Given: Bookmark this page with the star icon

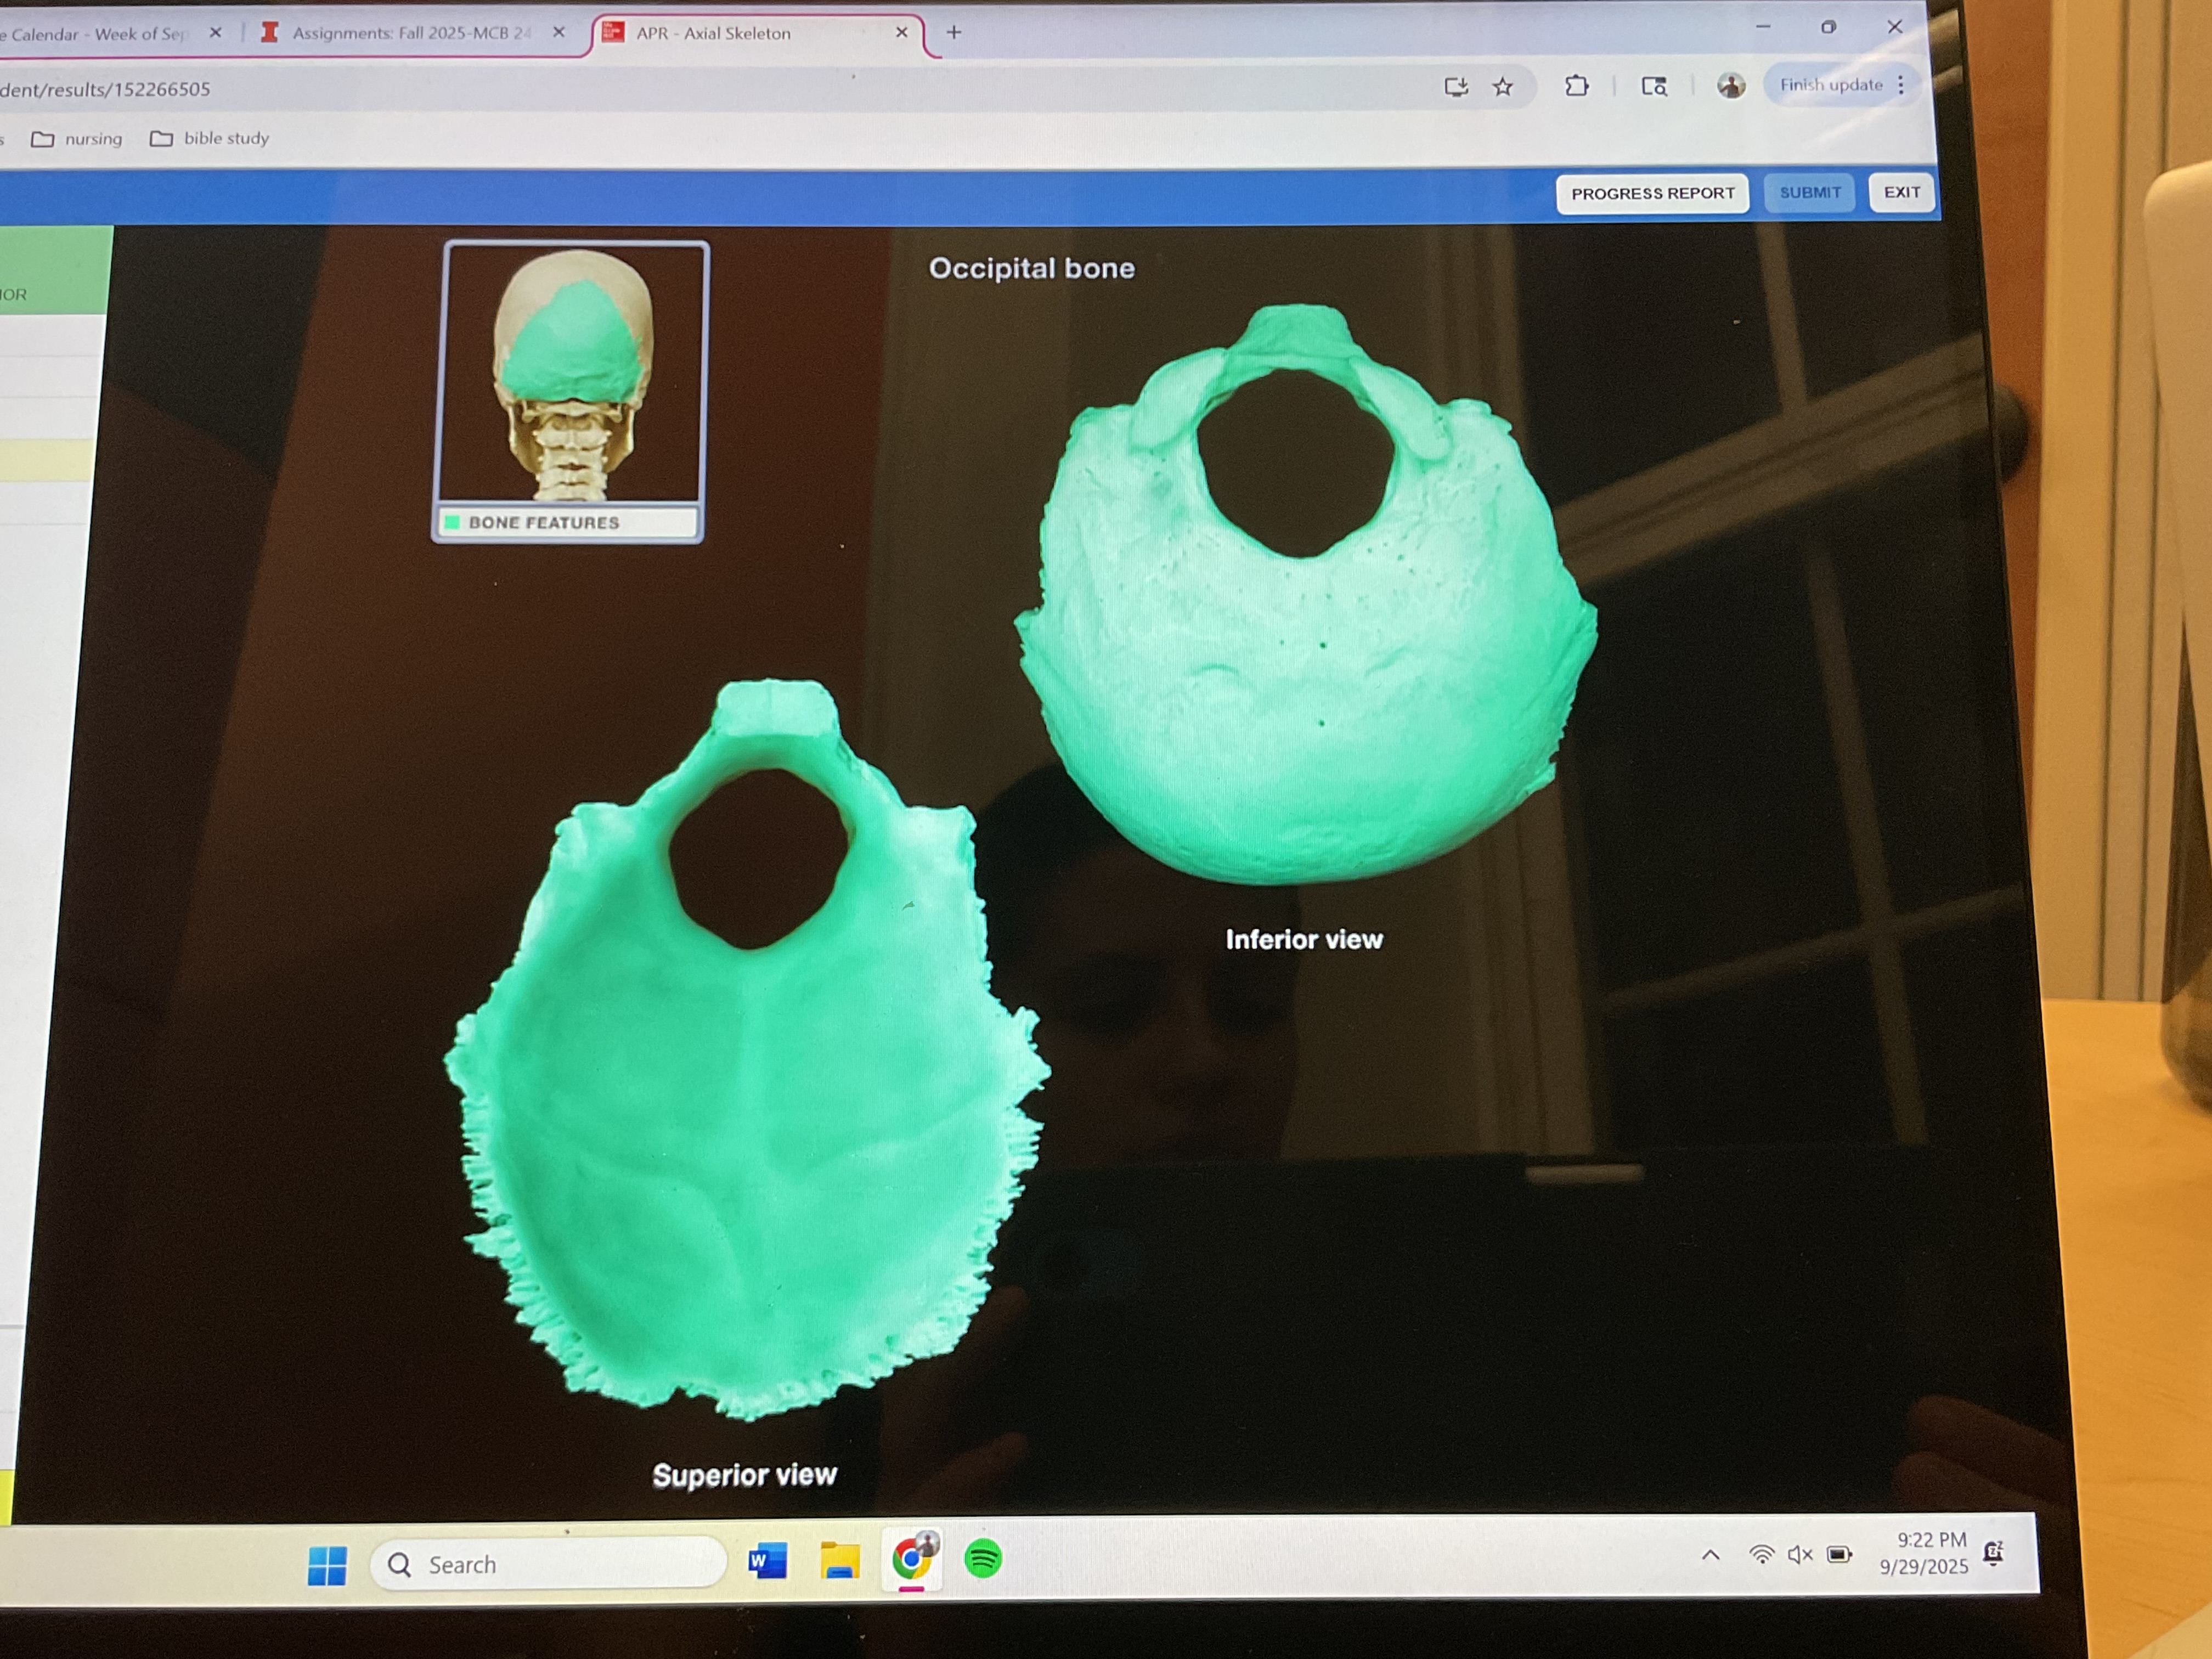Looking at the screenshot, I should [x=1502, y=87].
